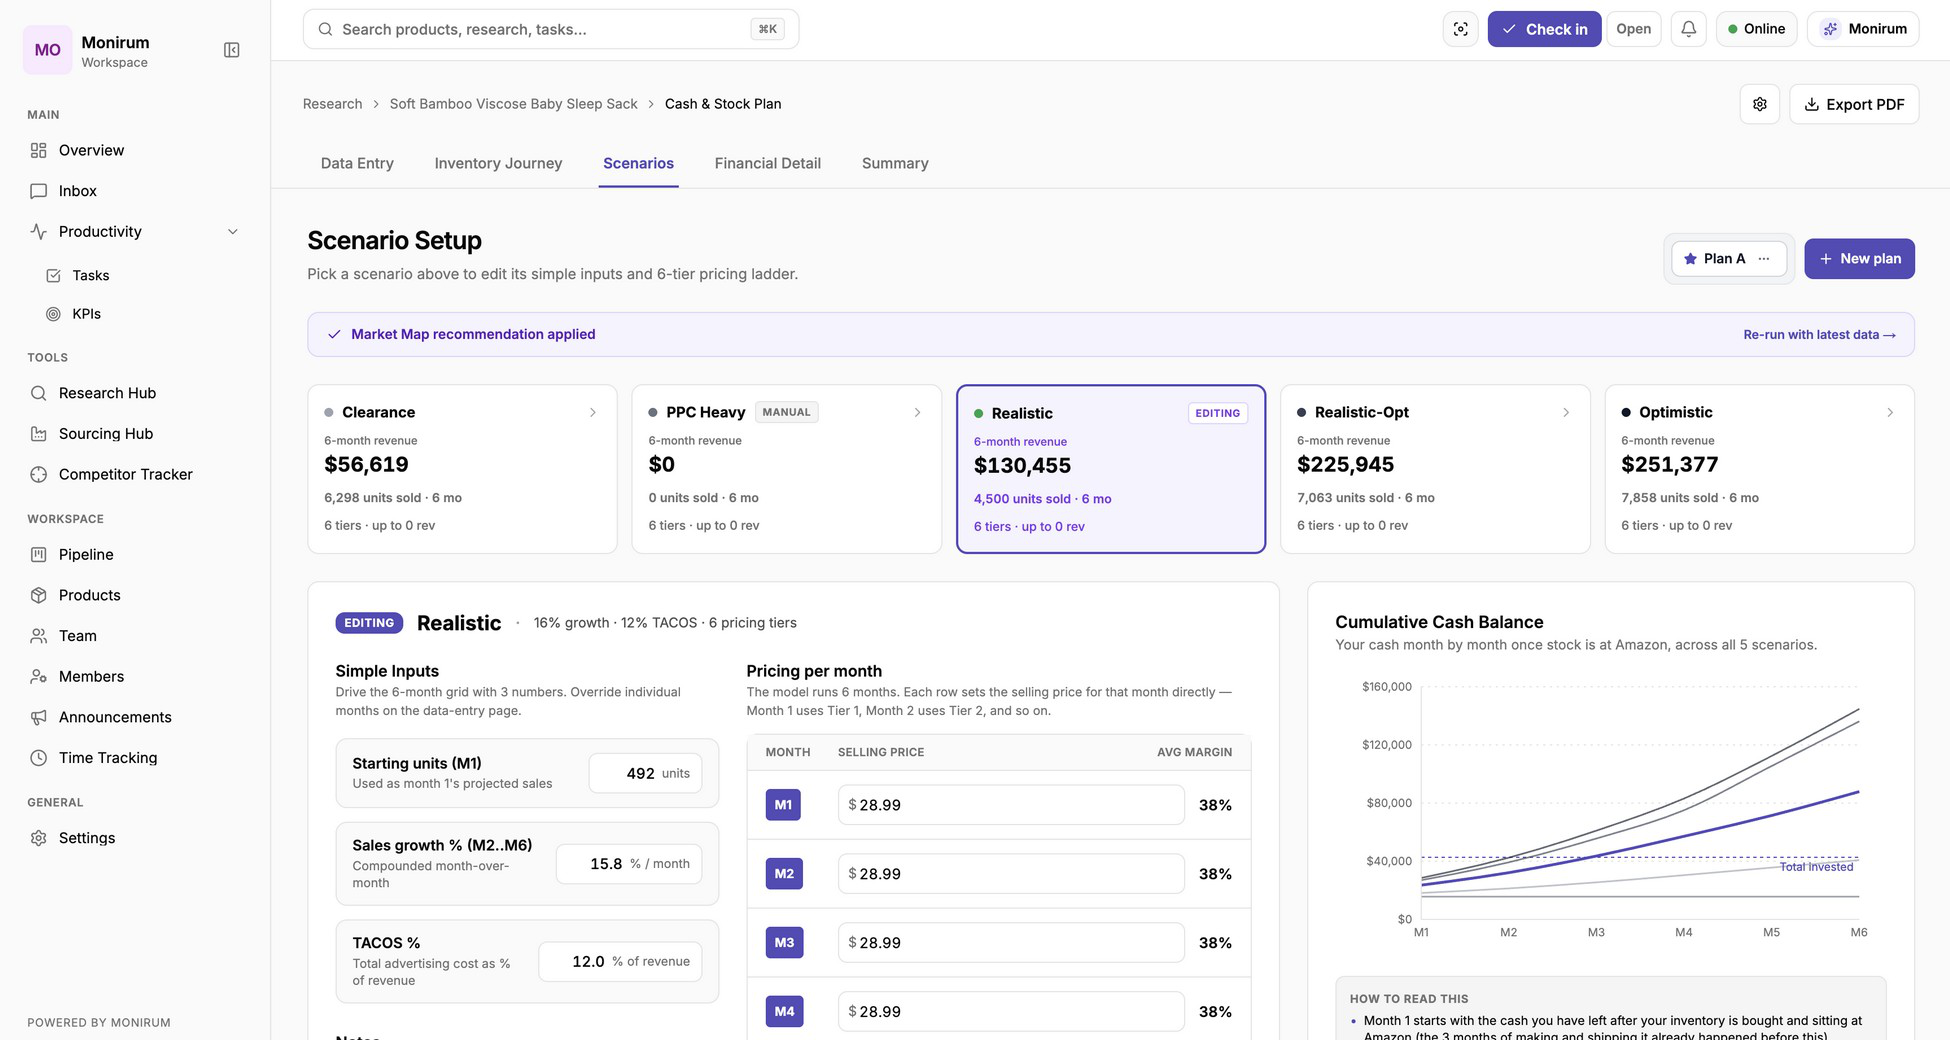
Task: Switch to the Financial Detail tab
Action: coord(767,163)
